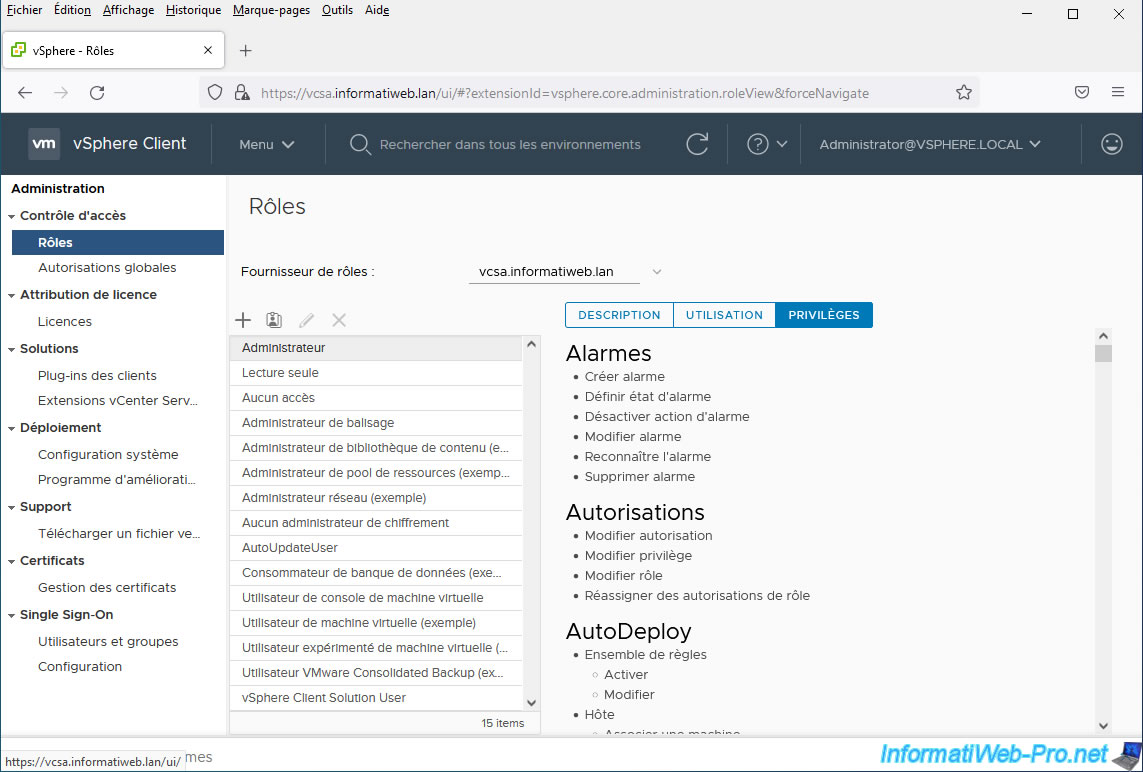Switch to the DESCRIPTION tab
The width and height of the screenshot is (1143, 772).
tap(620, 315)
